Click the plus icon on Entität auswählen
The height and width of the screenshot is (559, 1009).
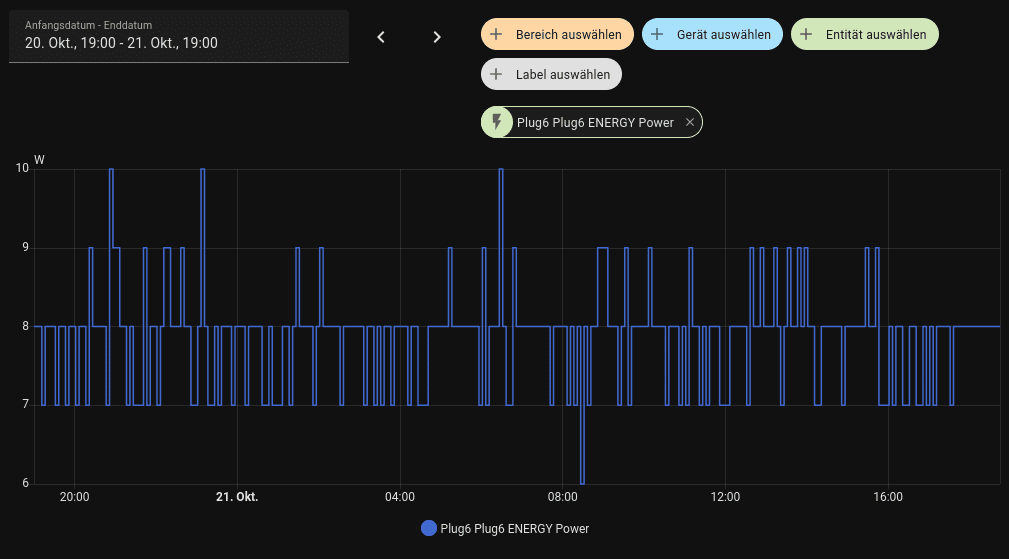(806, 34)
